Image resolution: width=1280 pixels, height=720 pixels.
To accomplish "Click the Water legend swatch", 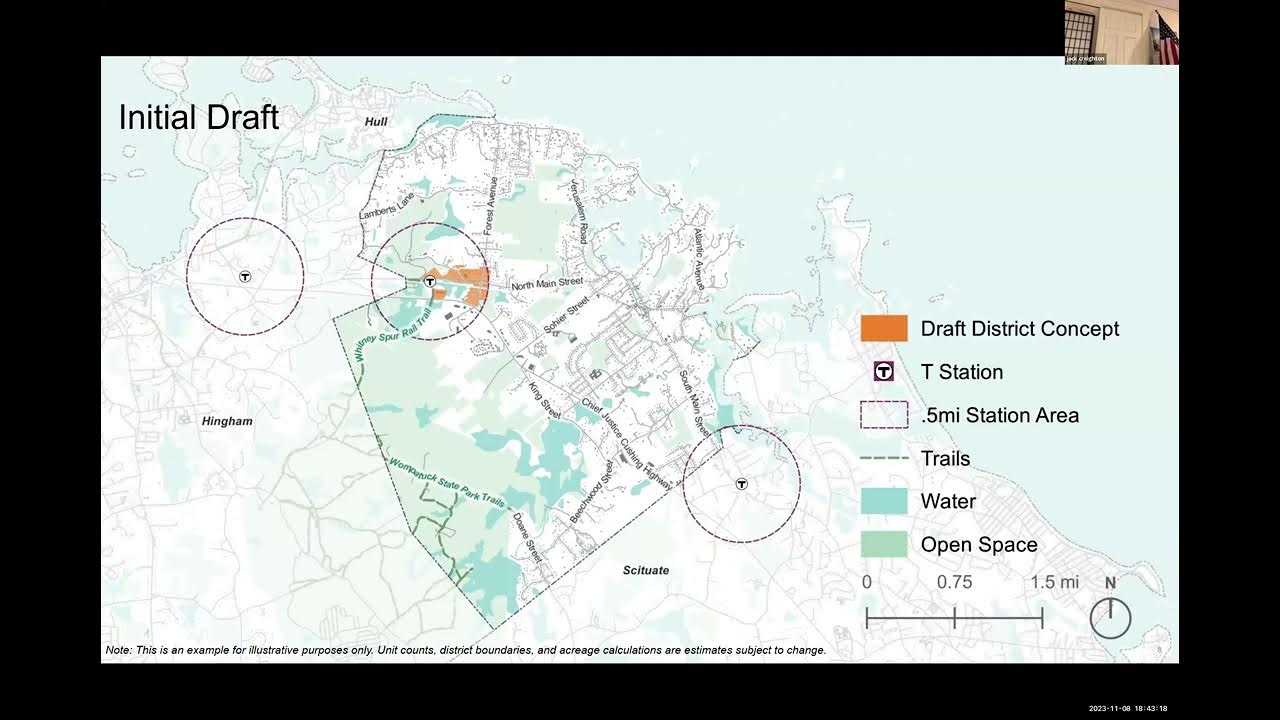I will click(884, 501).
